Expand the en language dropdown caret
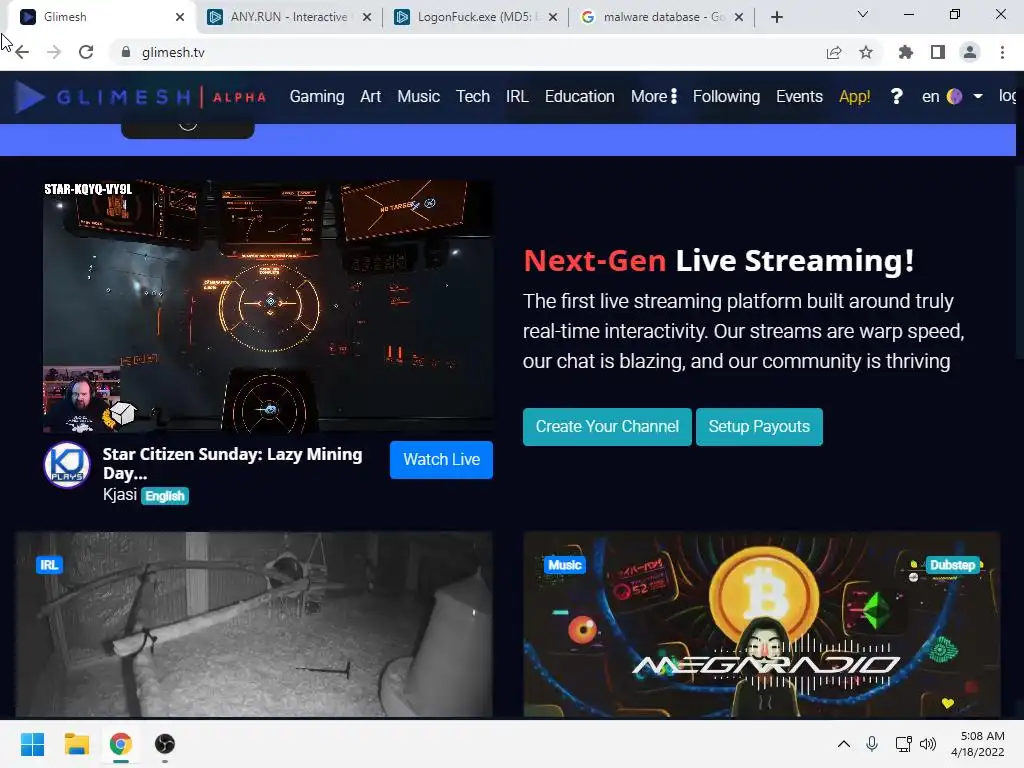Screen dimensions: 1024x768 click(978, 97)
